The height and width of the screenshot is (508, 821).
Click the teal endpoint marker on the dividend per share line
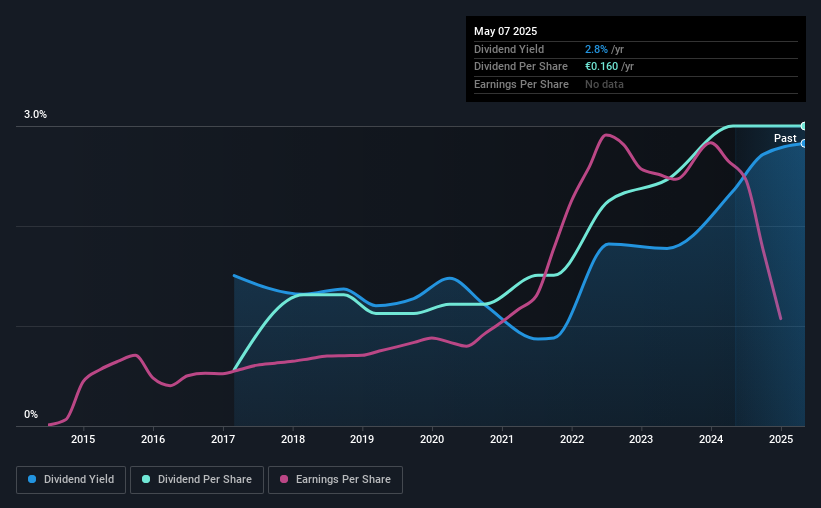point(804,126)
